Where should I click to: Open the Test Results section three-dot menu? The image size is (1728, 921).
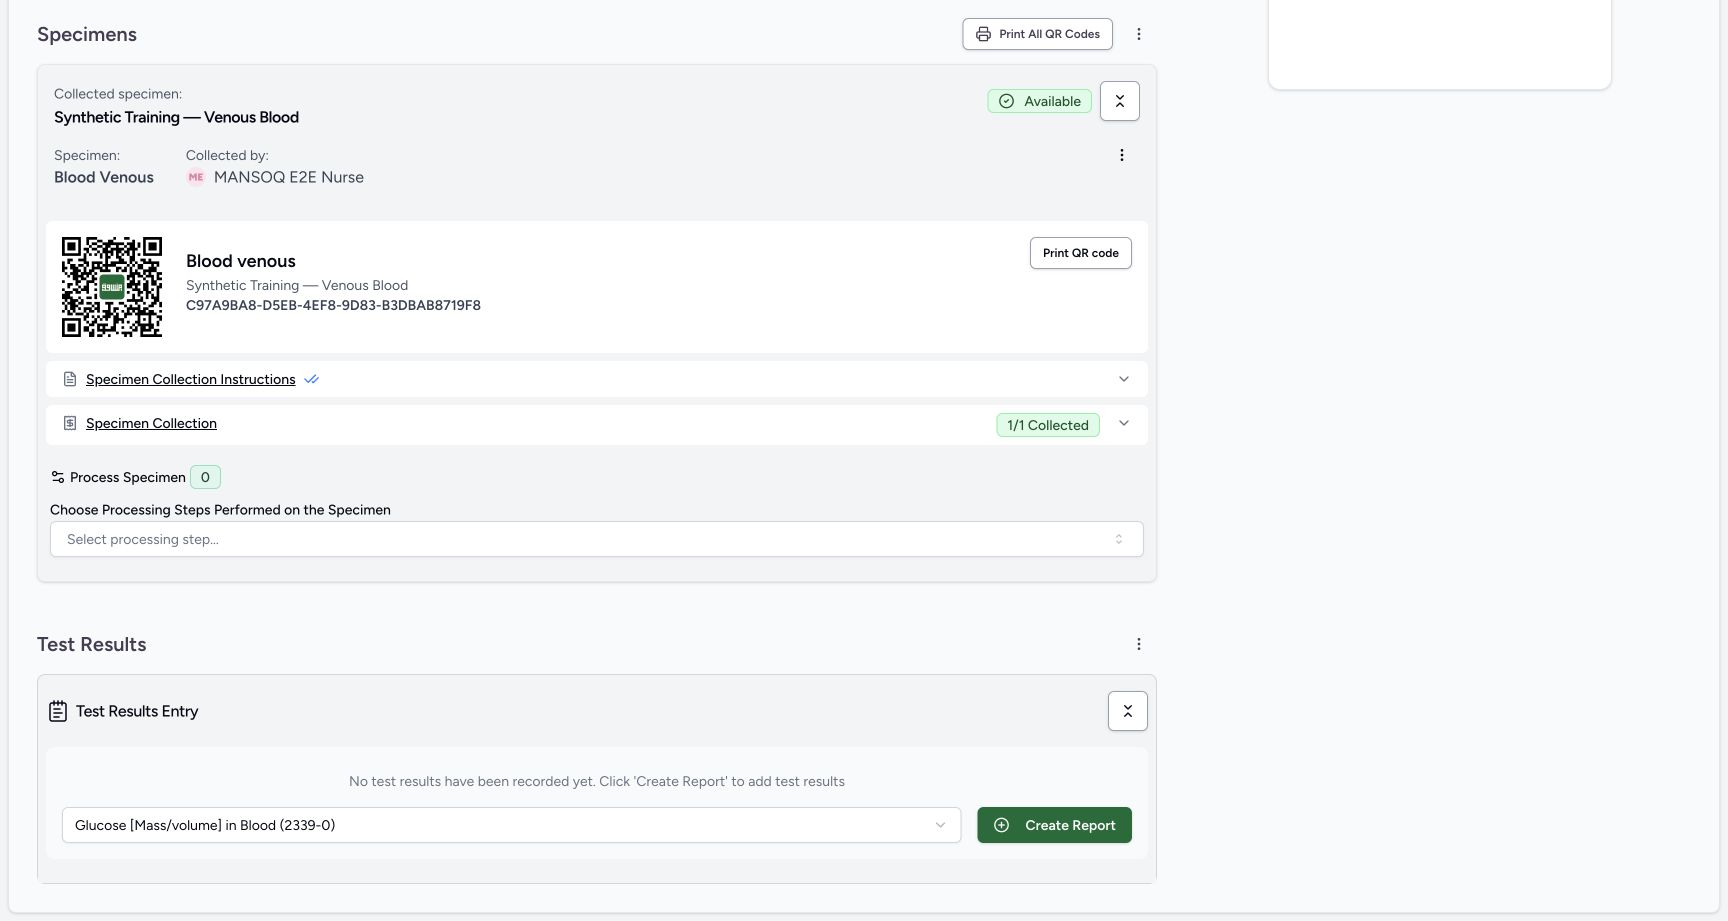(x=1138, y=644)
